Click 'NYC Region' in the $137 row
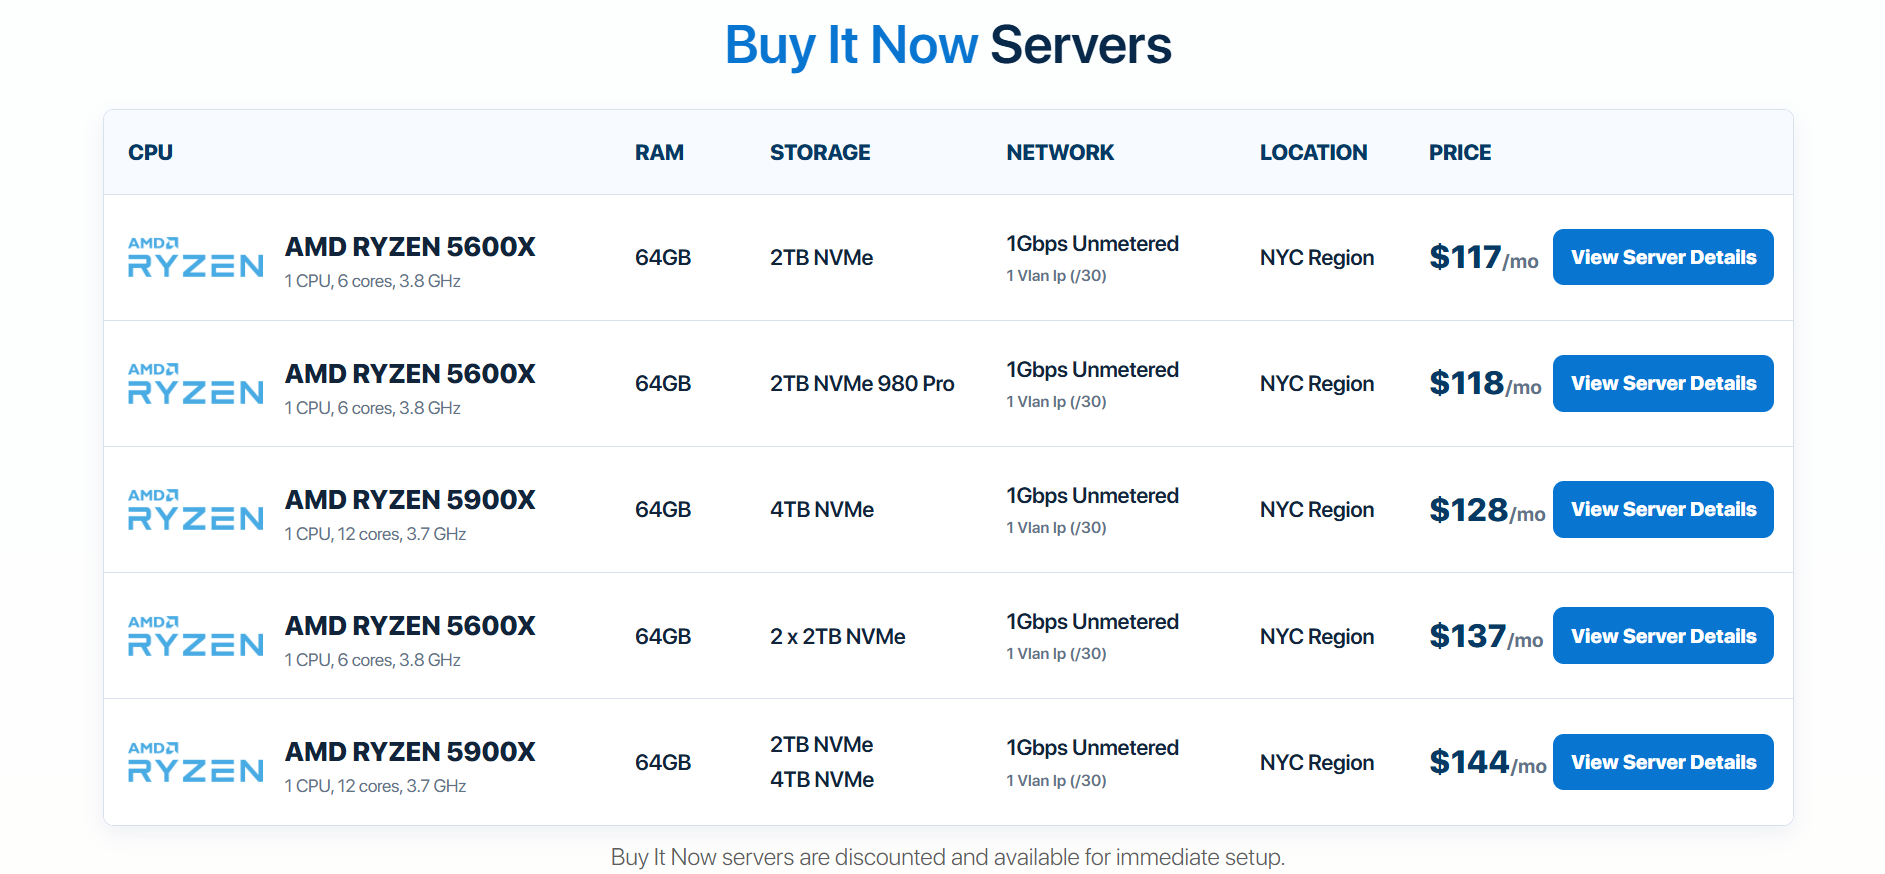The image size is (1885, 874). coord(1317,637)
